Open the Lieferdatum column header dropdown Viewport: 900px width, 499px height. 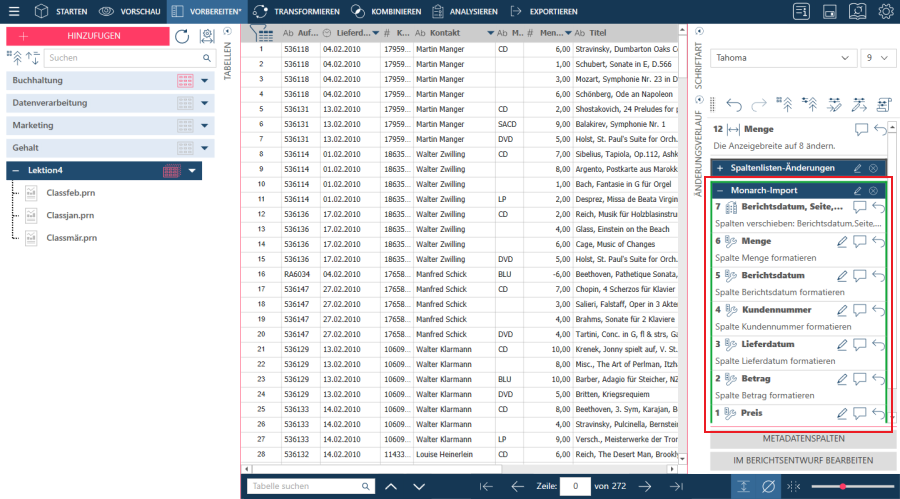point(375,33)
